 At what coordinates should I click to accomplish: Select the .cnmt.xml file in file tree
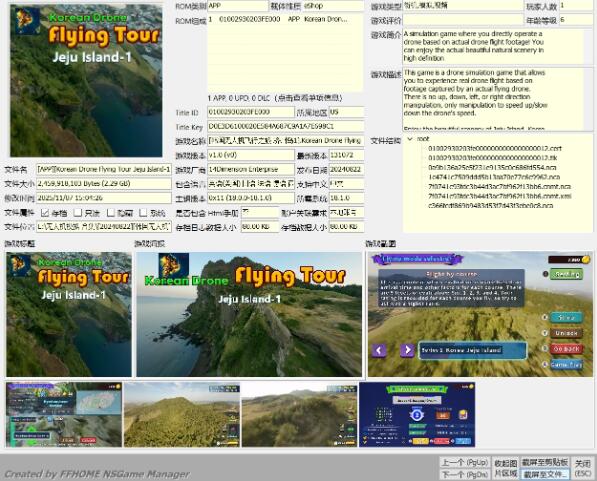click(x=499, y=196)
